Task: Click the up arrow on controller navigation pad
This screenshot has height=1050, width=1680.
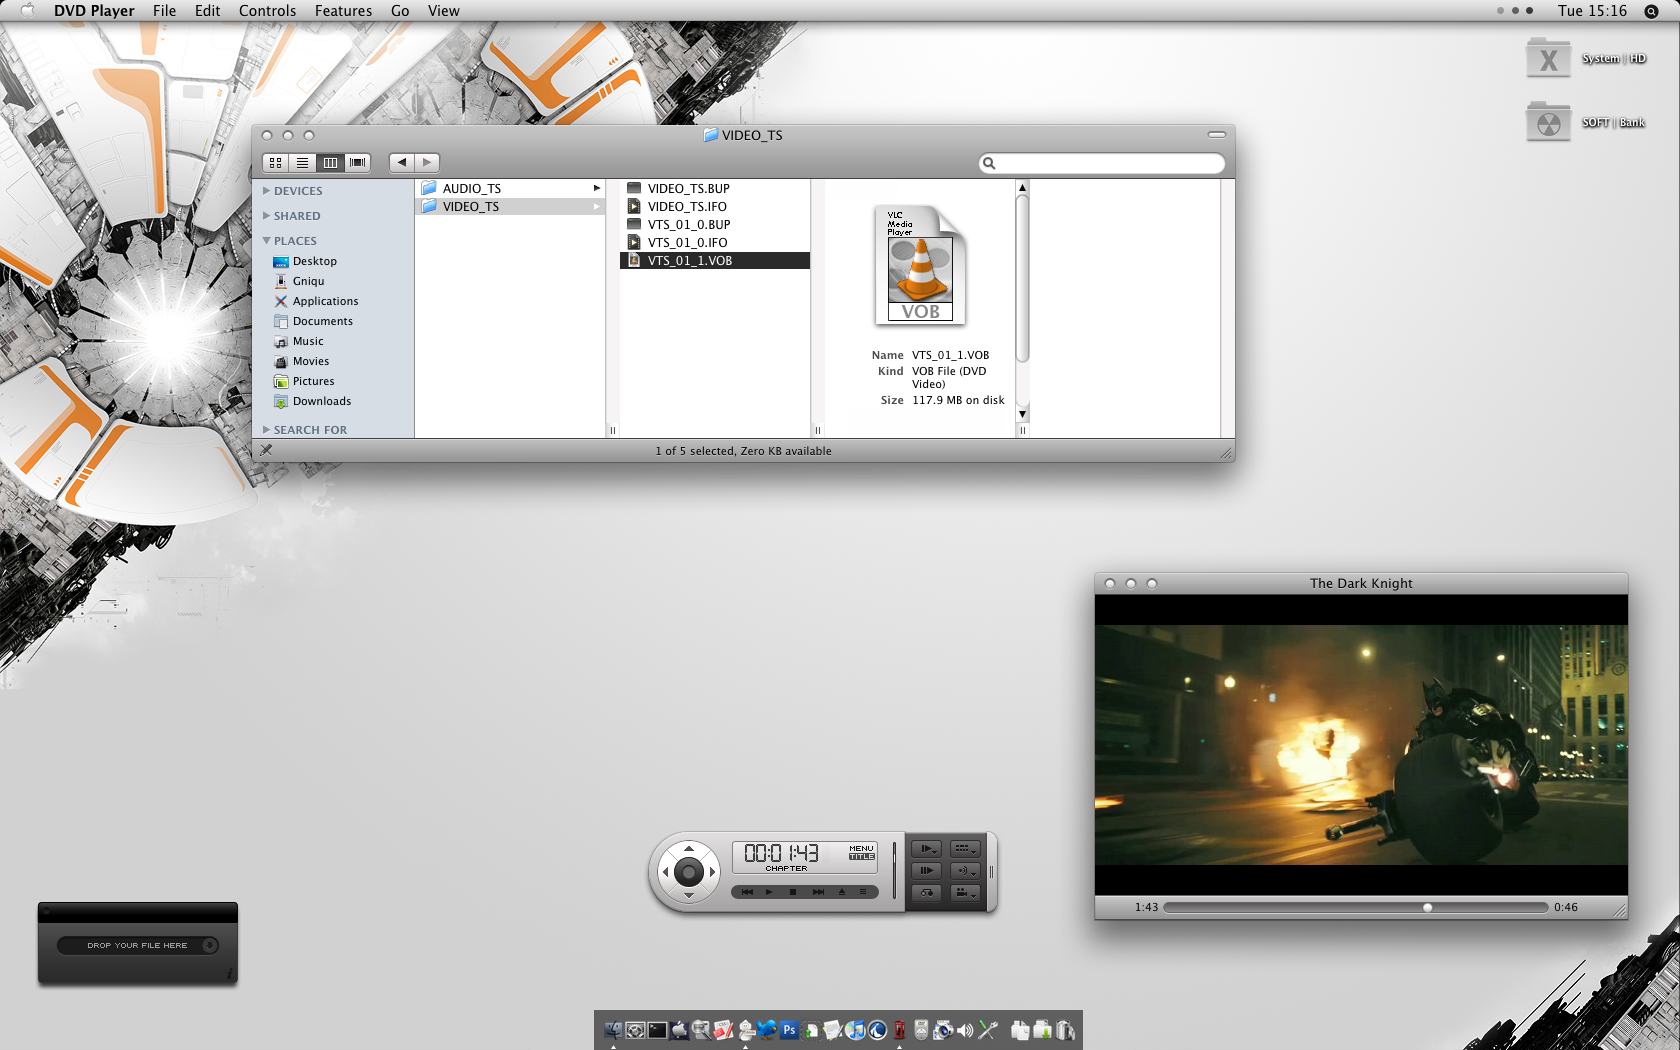Action: pos(689,848)
